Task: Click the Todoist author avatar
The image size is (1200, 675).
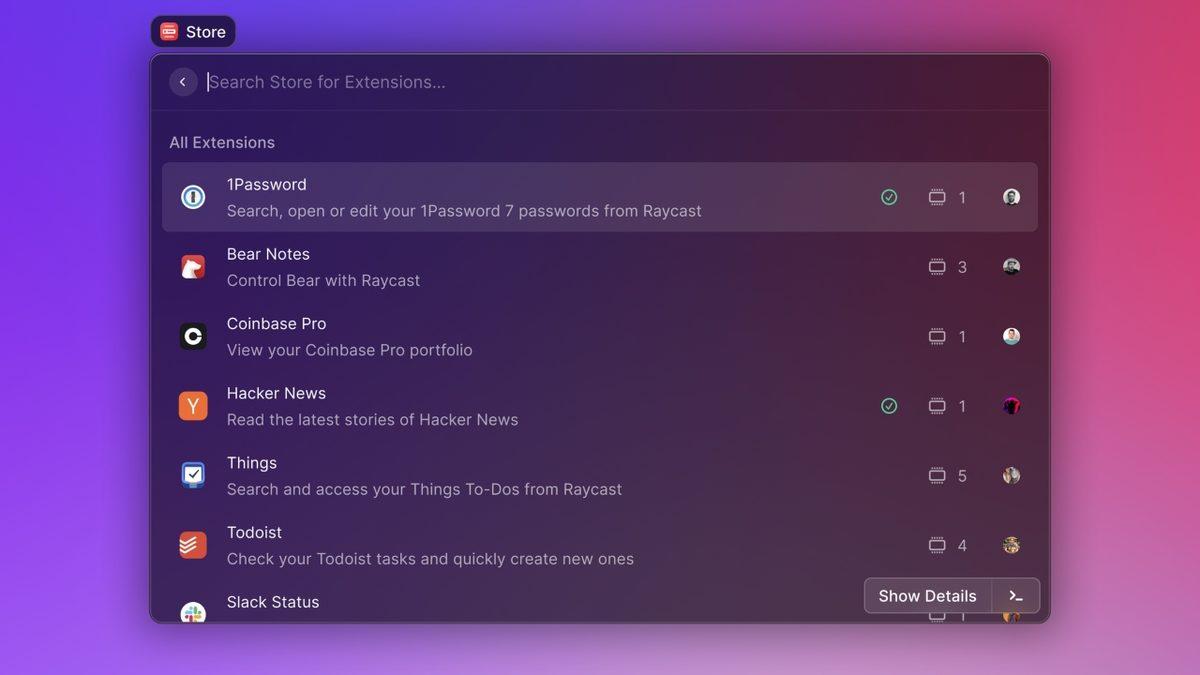Action: (1011, 545)
